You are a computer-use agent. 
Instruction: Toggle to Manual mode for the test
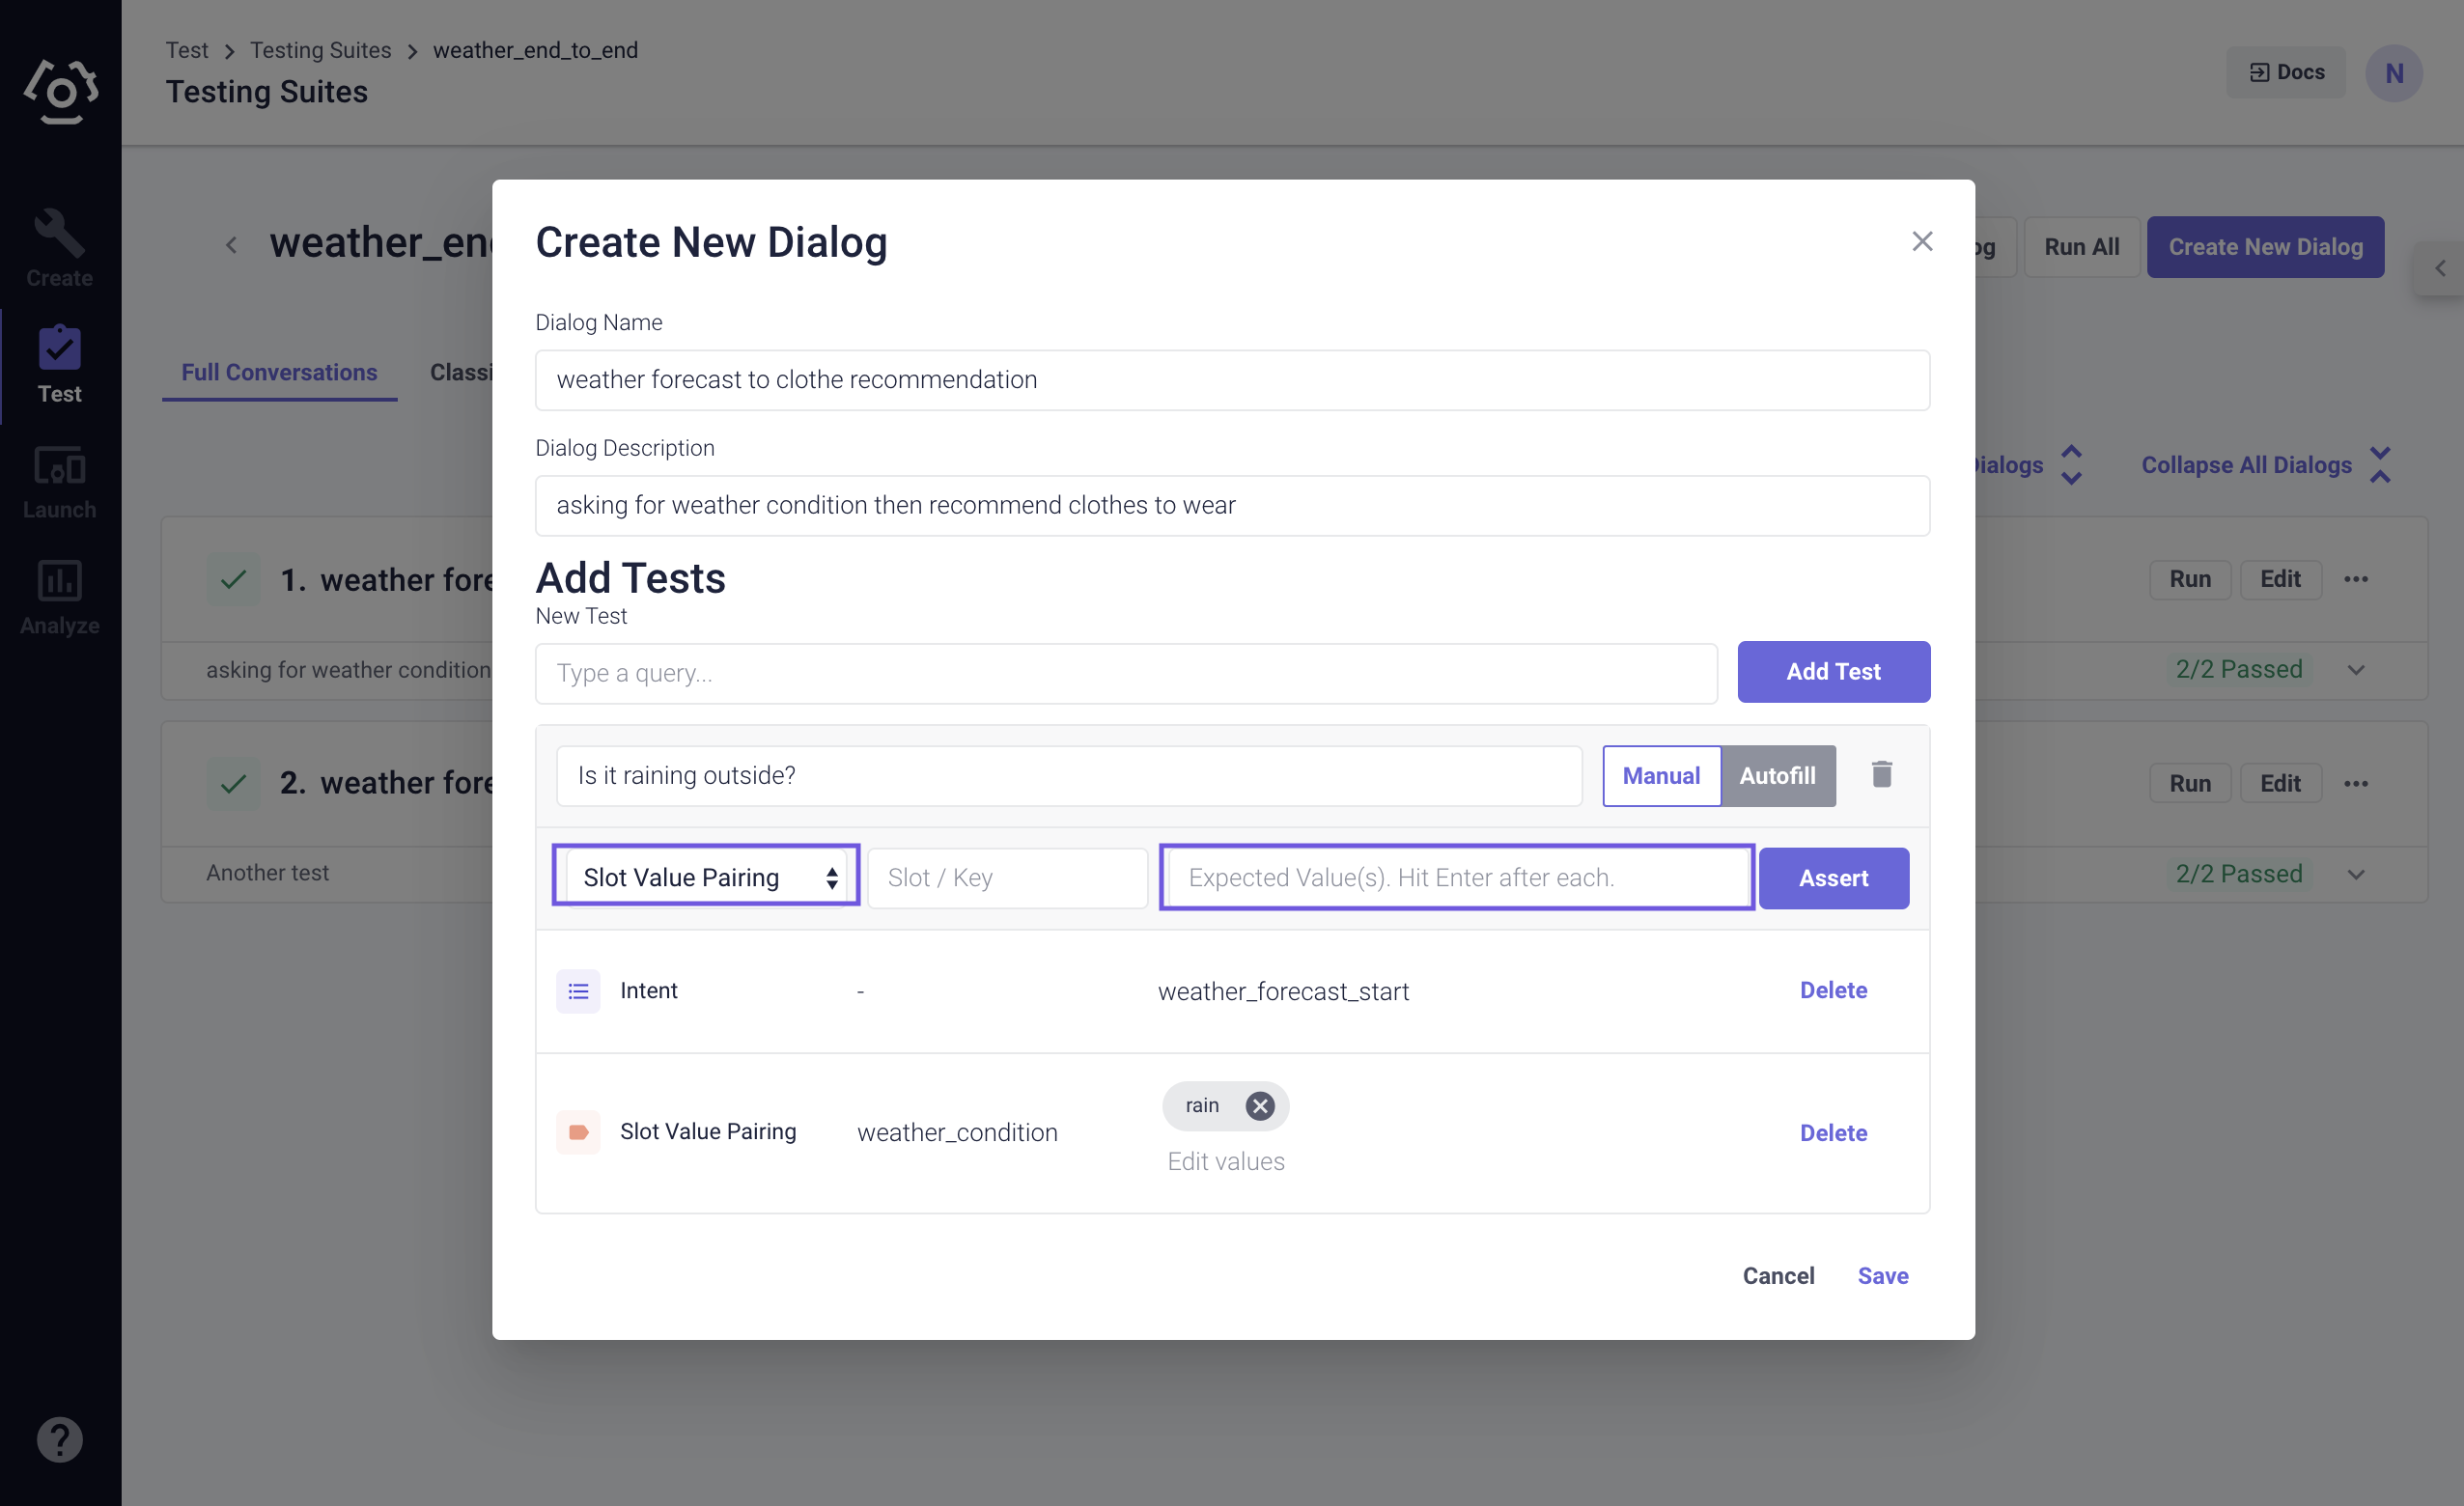1660,774
